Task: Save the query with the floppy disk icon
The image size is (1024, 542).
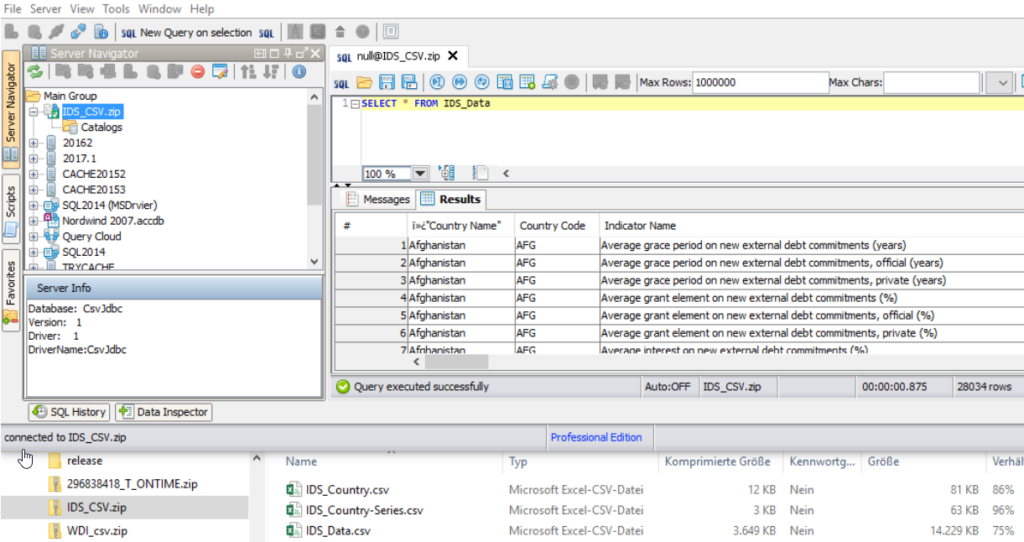Action: (x=387, y=82)
